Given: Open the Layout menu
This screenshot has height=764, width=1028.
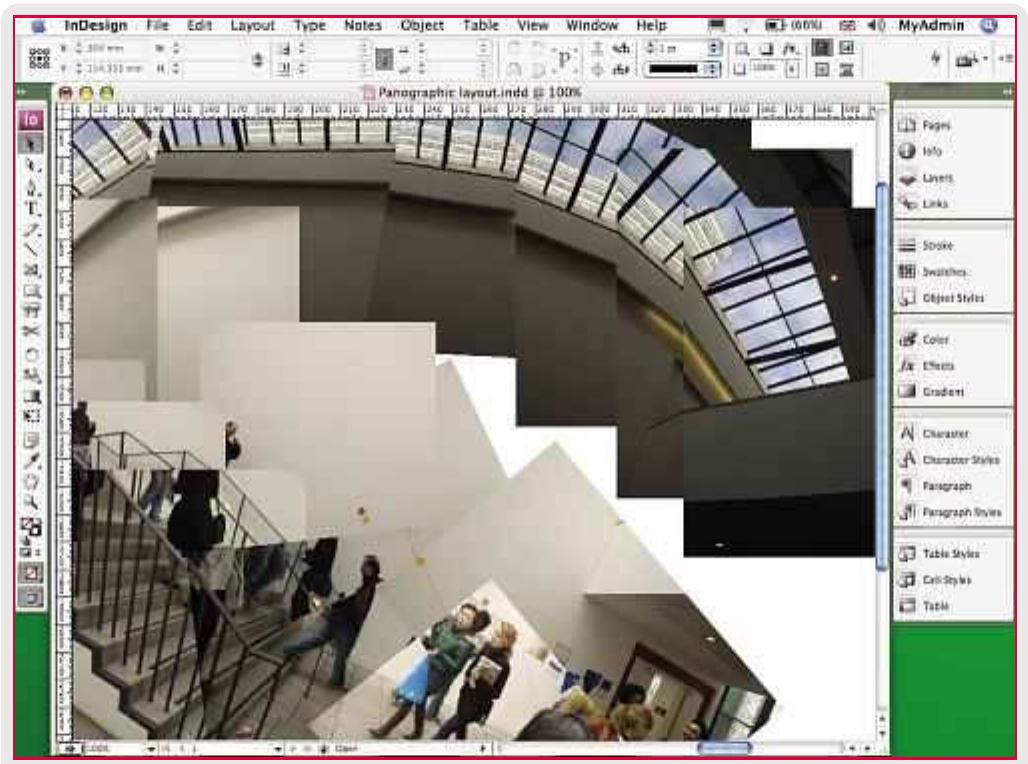Looking at the screenshot, I should pos(252,25).
